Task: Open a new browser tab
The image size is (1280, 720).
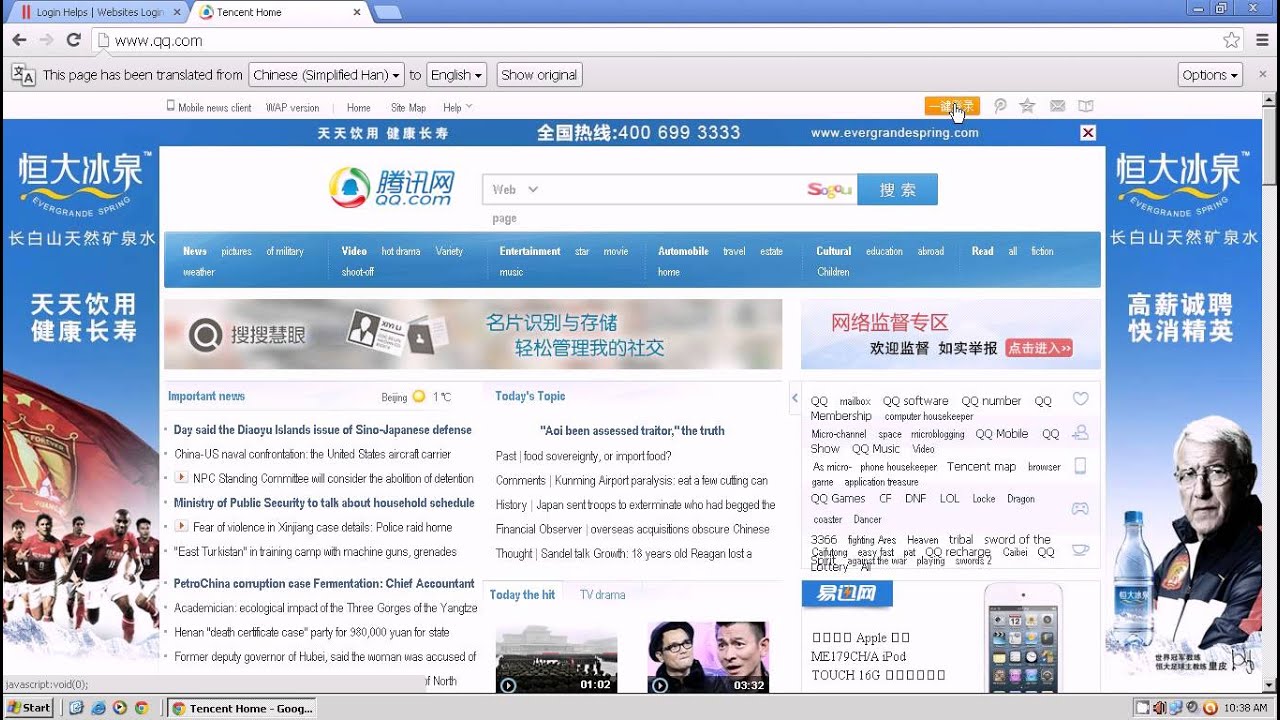Action: (388, 12)
